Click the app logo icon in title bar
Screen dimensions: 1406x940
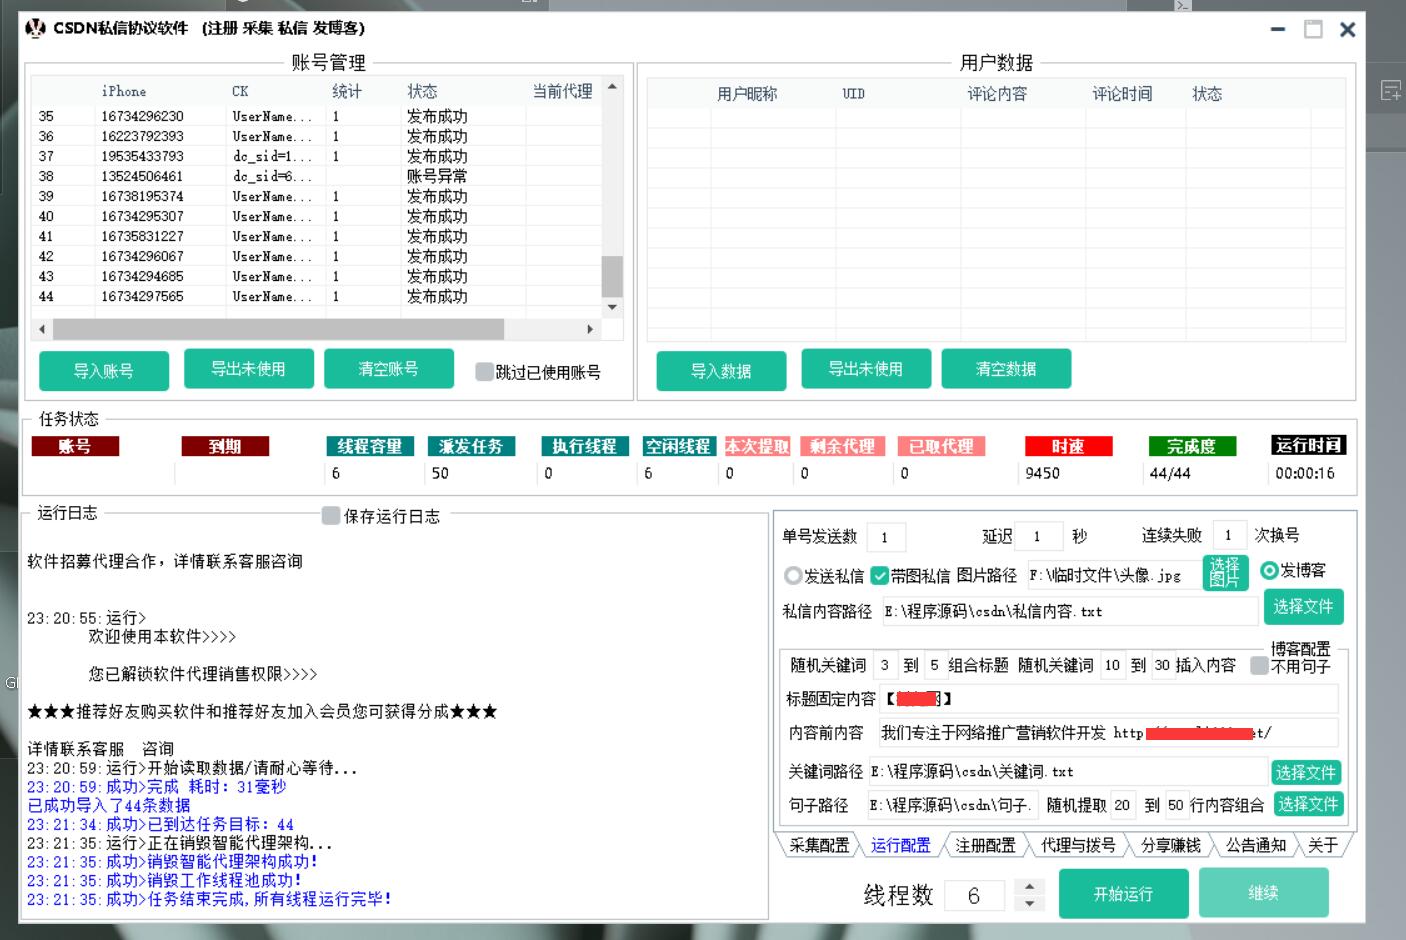click(x=35, y=28)
